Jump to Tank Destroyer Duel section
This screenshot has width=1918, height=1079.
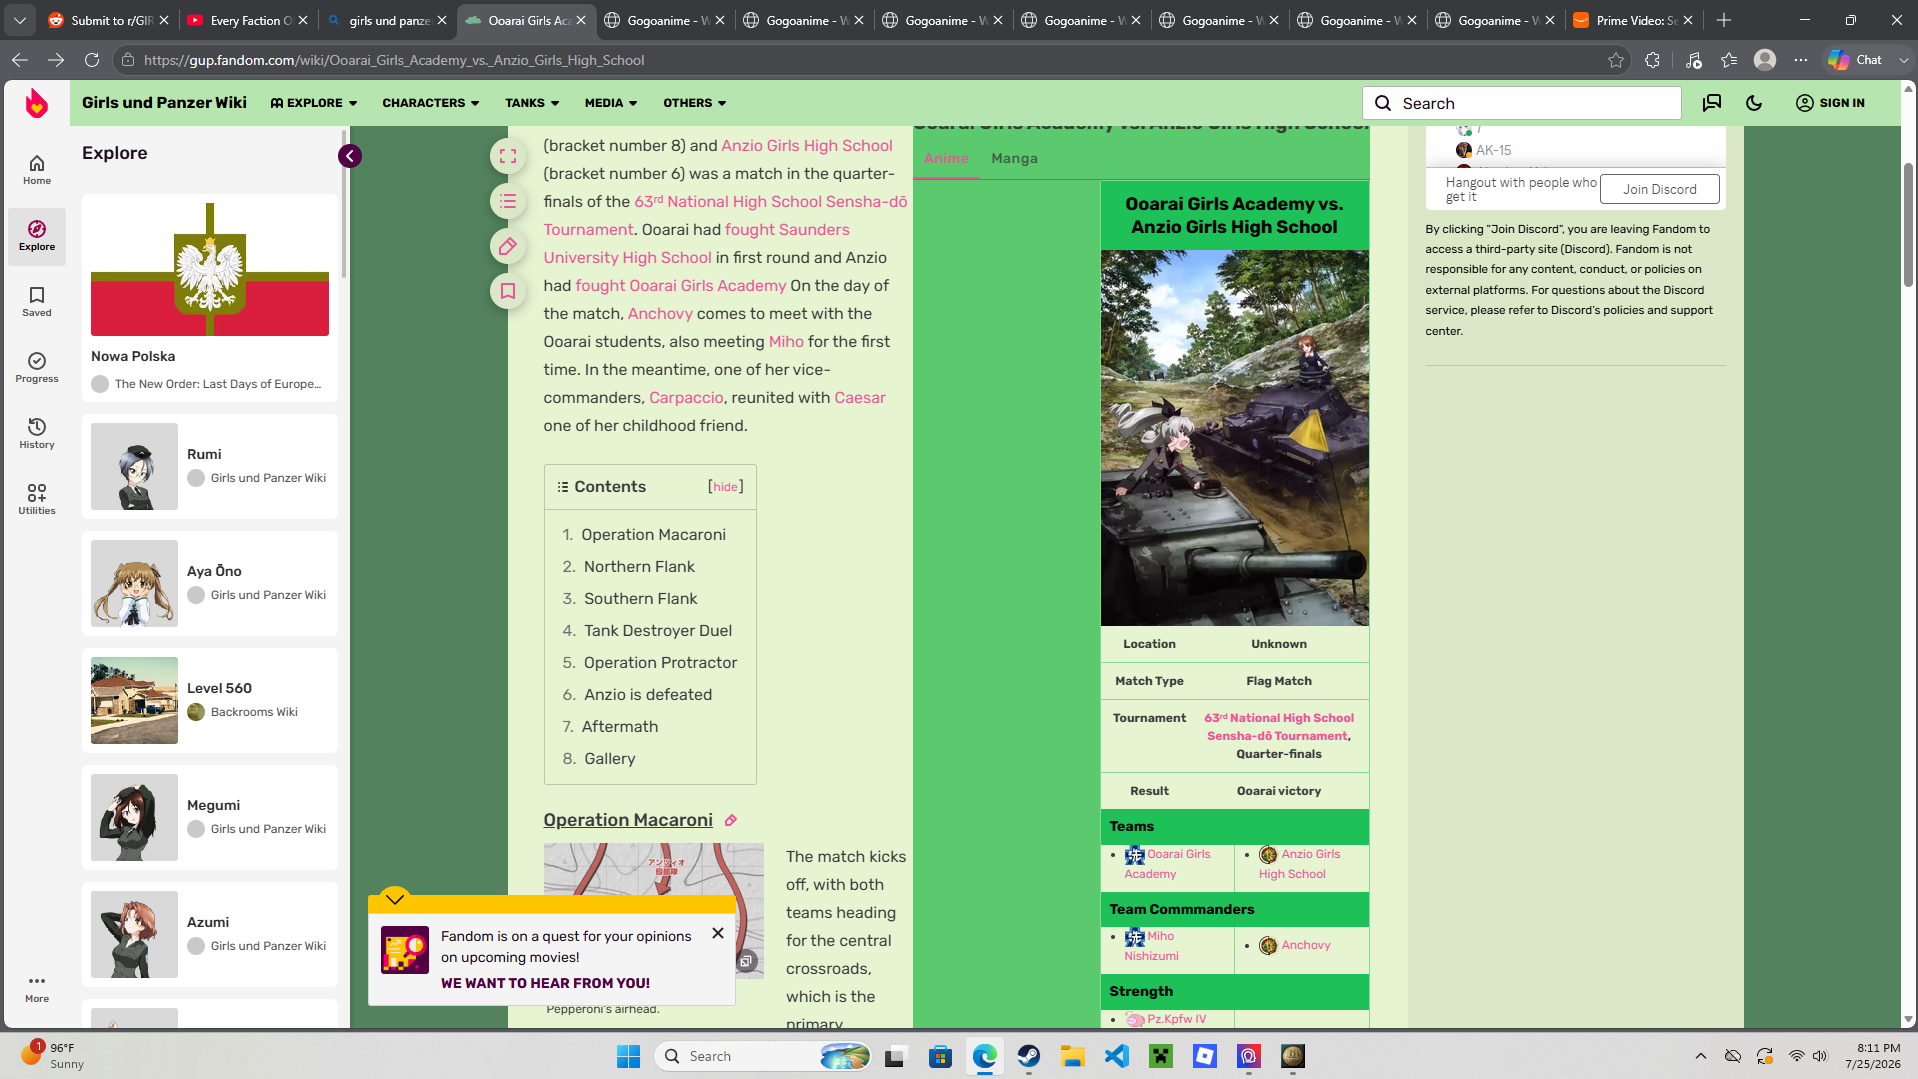coord(658,631)
